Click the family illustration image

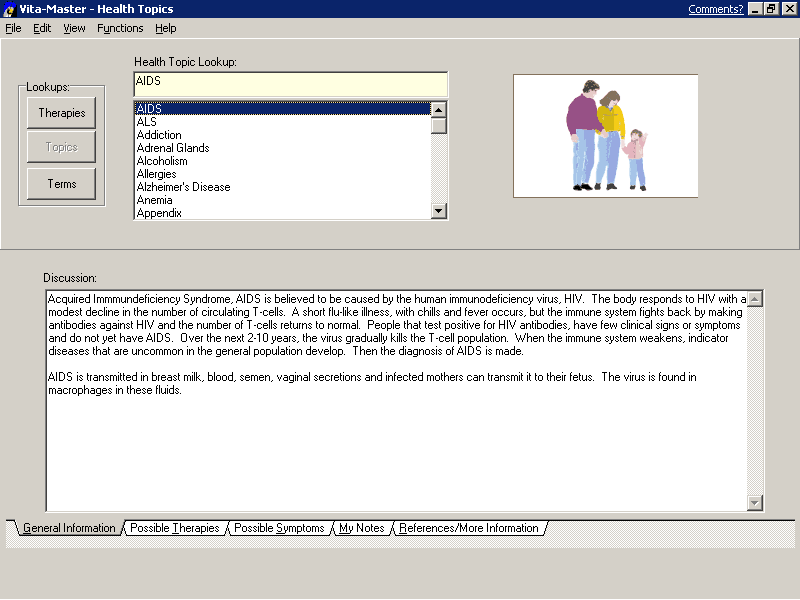[x=605, y=136]
